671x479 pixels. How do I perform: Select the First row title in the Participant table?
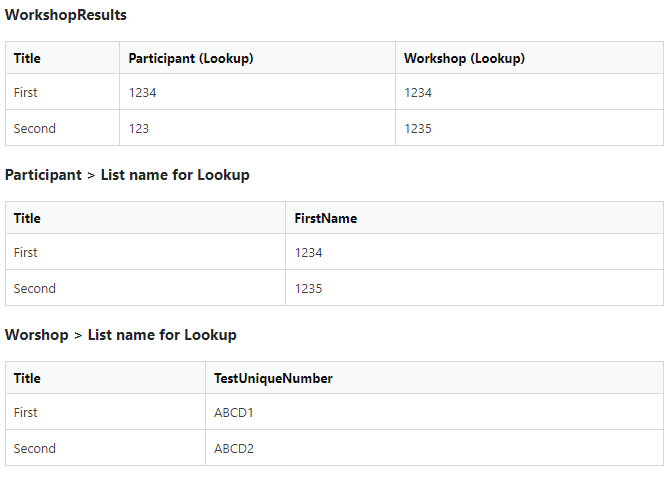tap(26, 252)
